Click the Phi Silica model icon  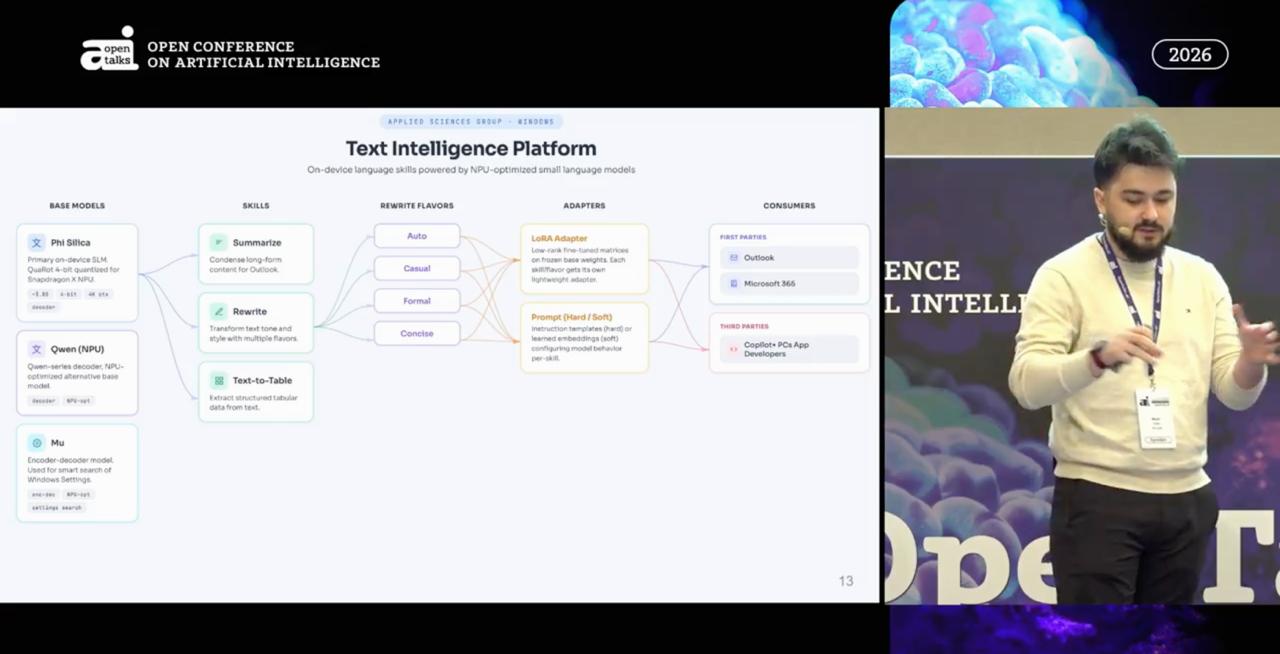pyautogui.click(x=36, y=243)
